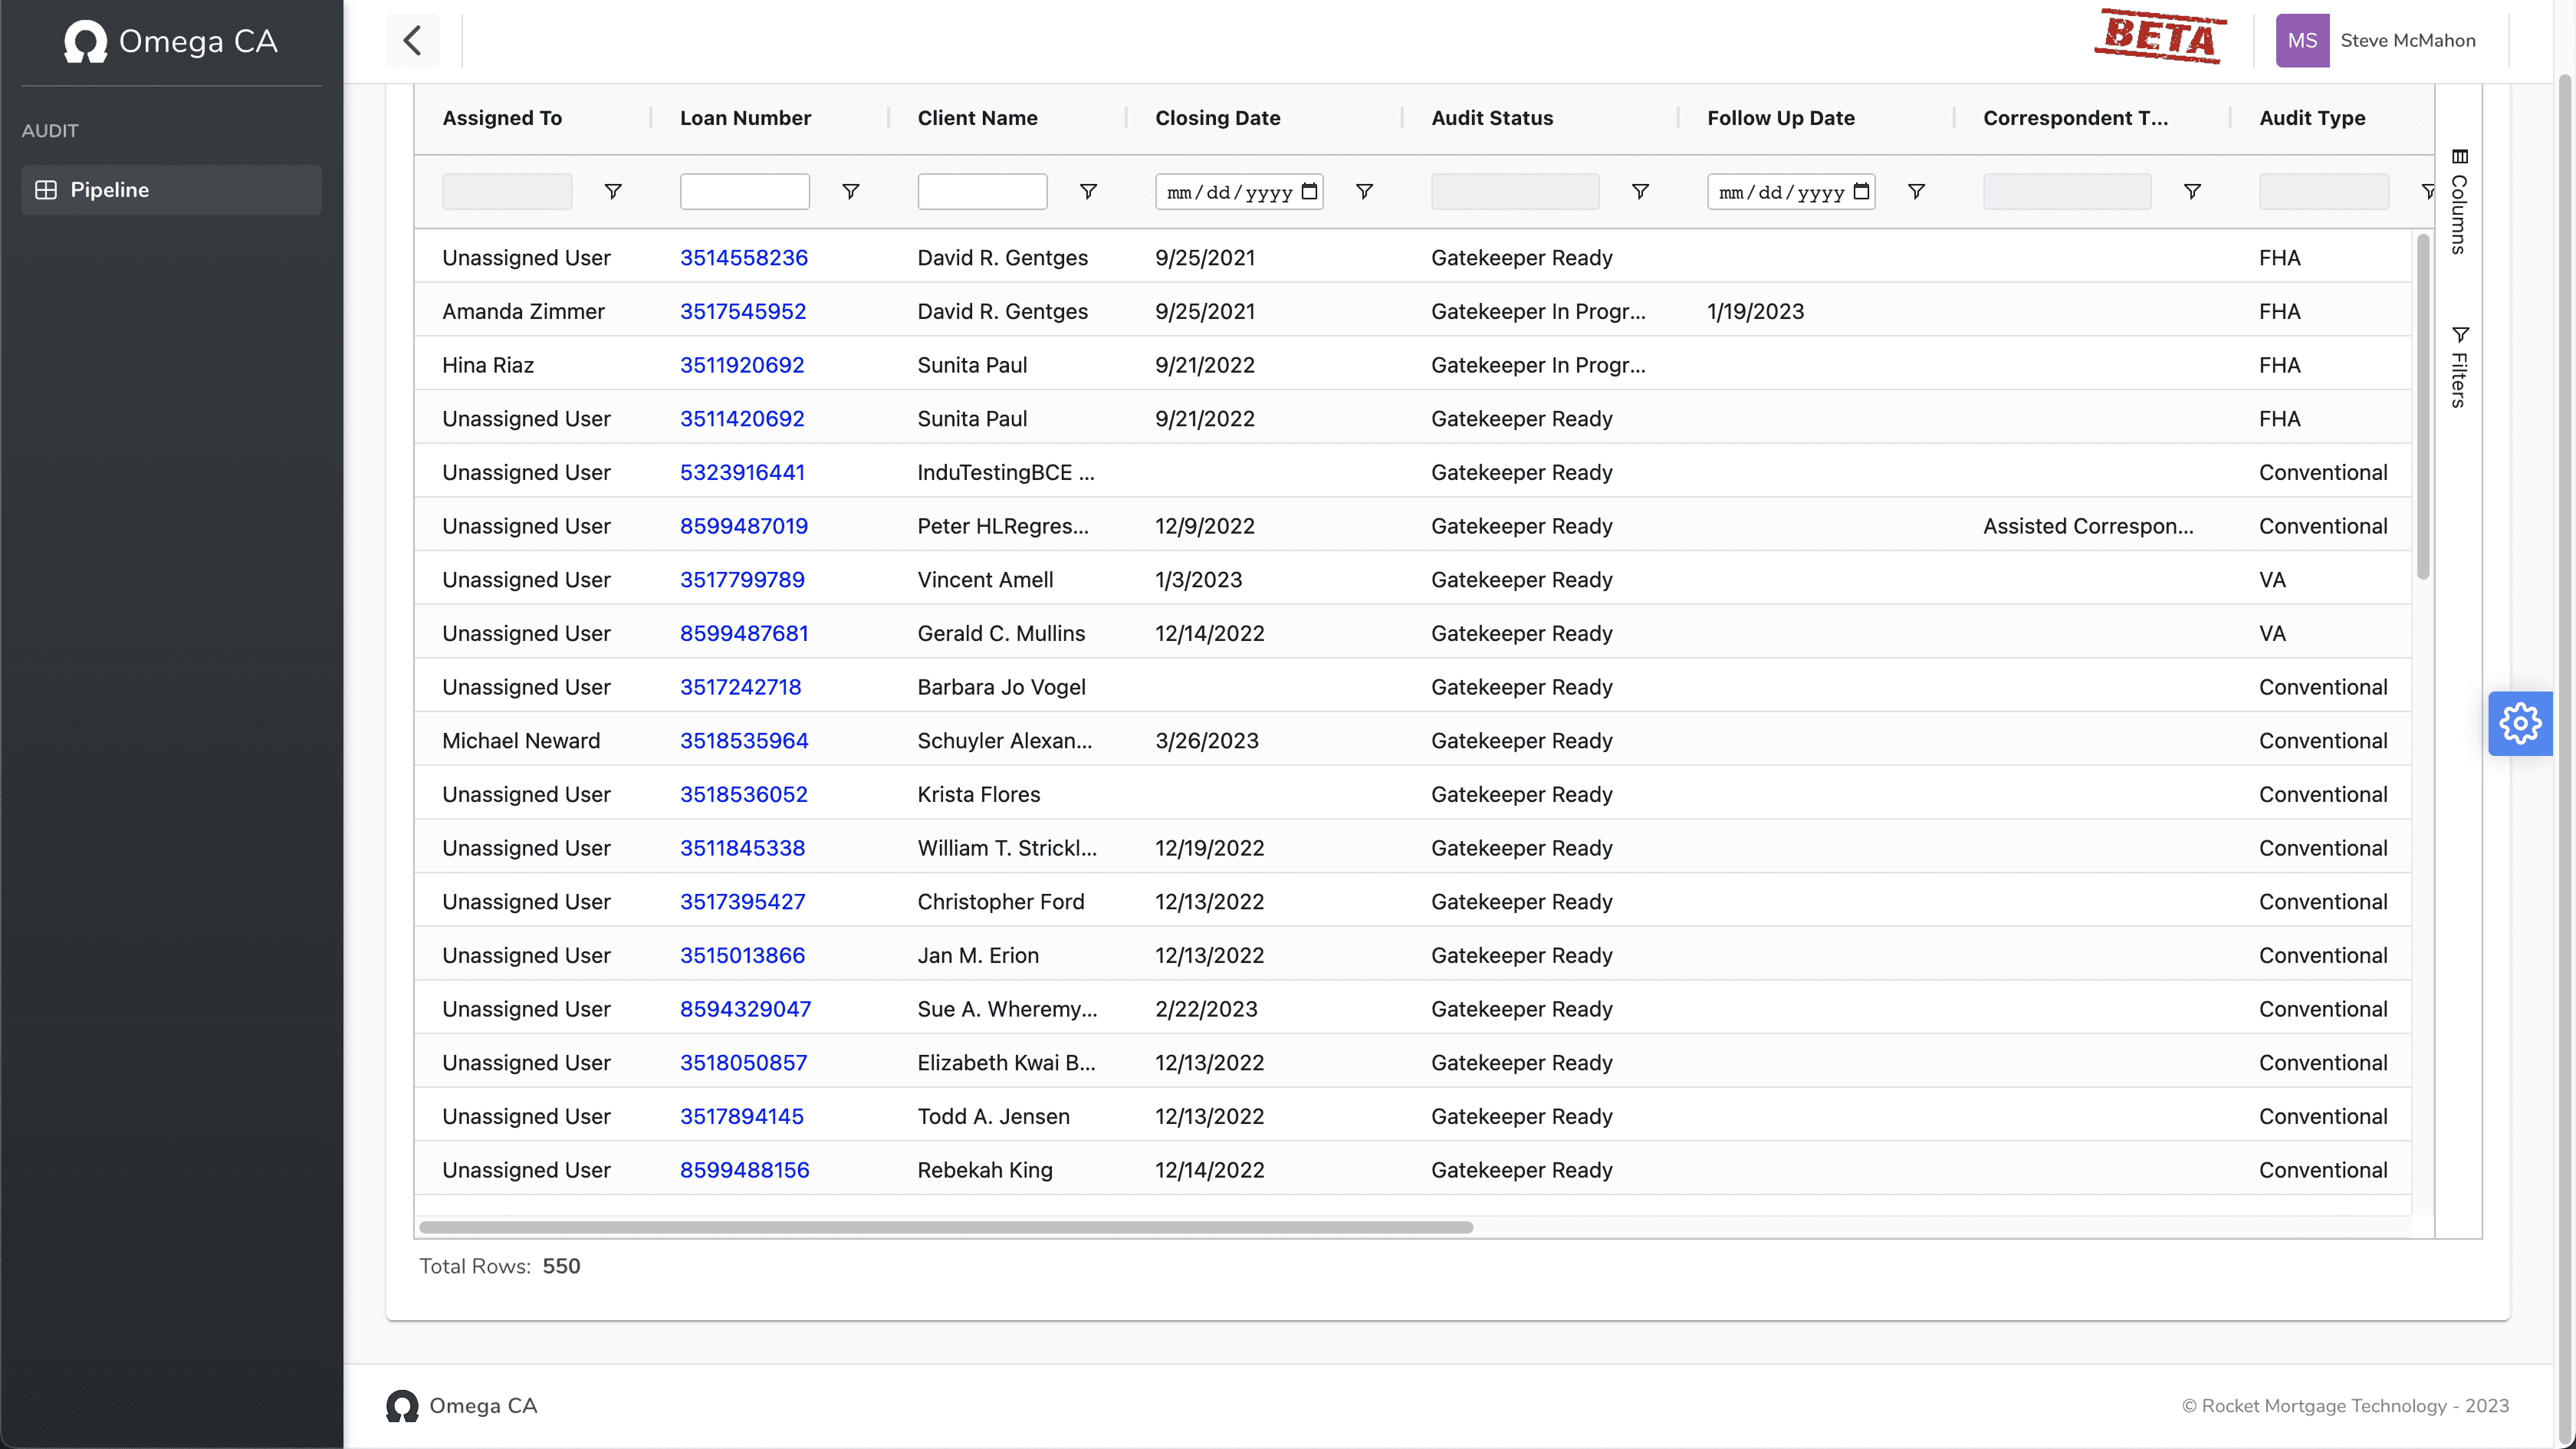Open the Pipeline sidebar item
Image resolution: width=2576 pixels, height=1449 pixels.
point(171,190)
